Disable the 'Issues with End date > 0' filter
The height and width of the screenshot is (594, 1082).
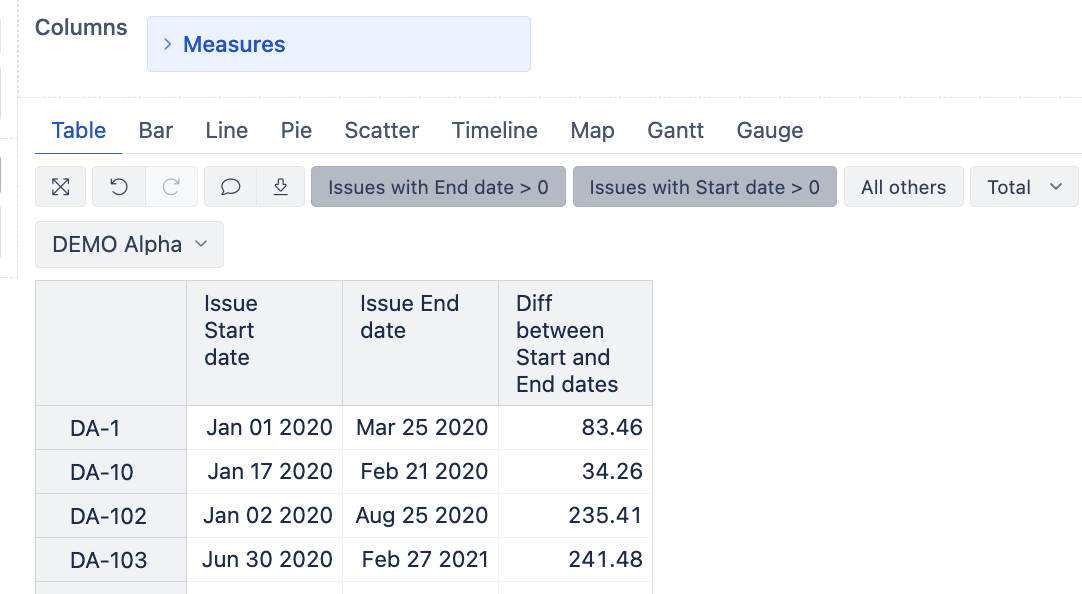(x=437, y=187)
